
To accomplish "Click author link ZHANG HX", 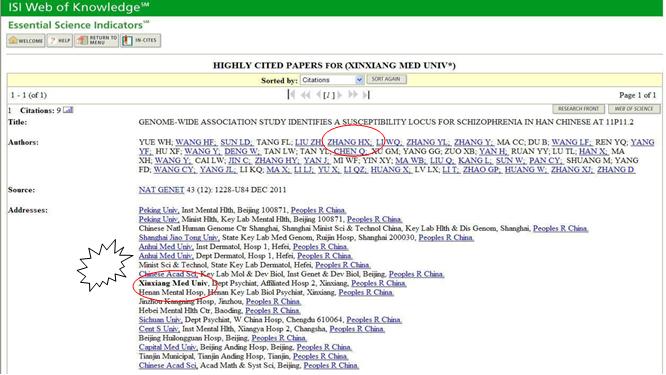I will (350, 142).
